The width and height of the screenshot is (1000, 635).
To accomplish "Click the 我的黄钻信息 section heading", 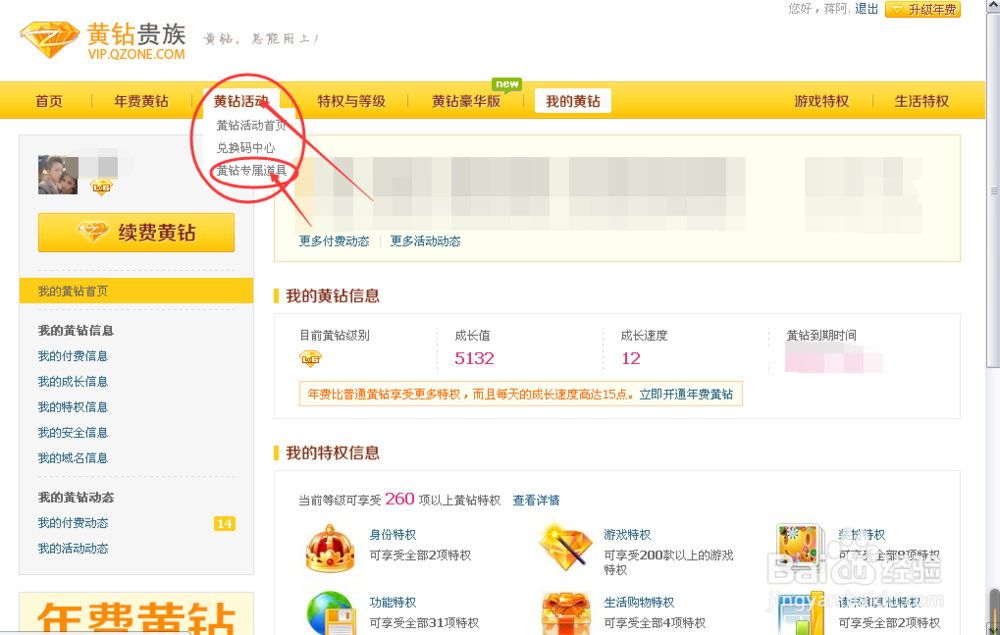I will 332,296.
